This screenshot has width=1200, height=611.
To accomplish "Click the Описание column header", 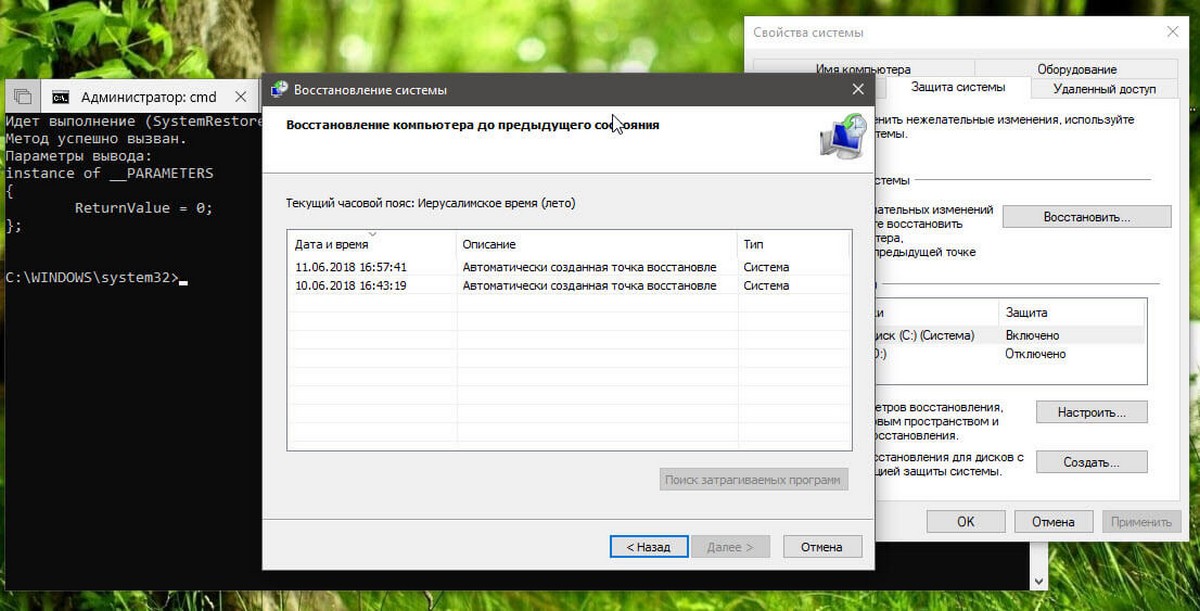I will [x=597, y=244].
